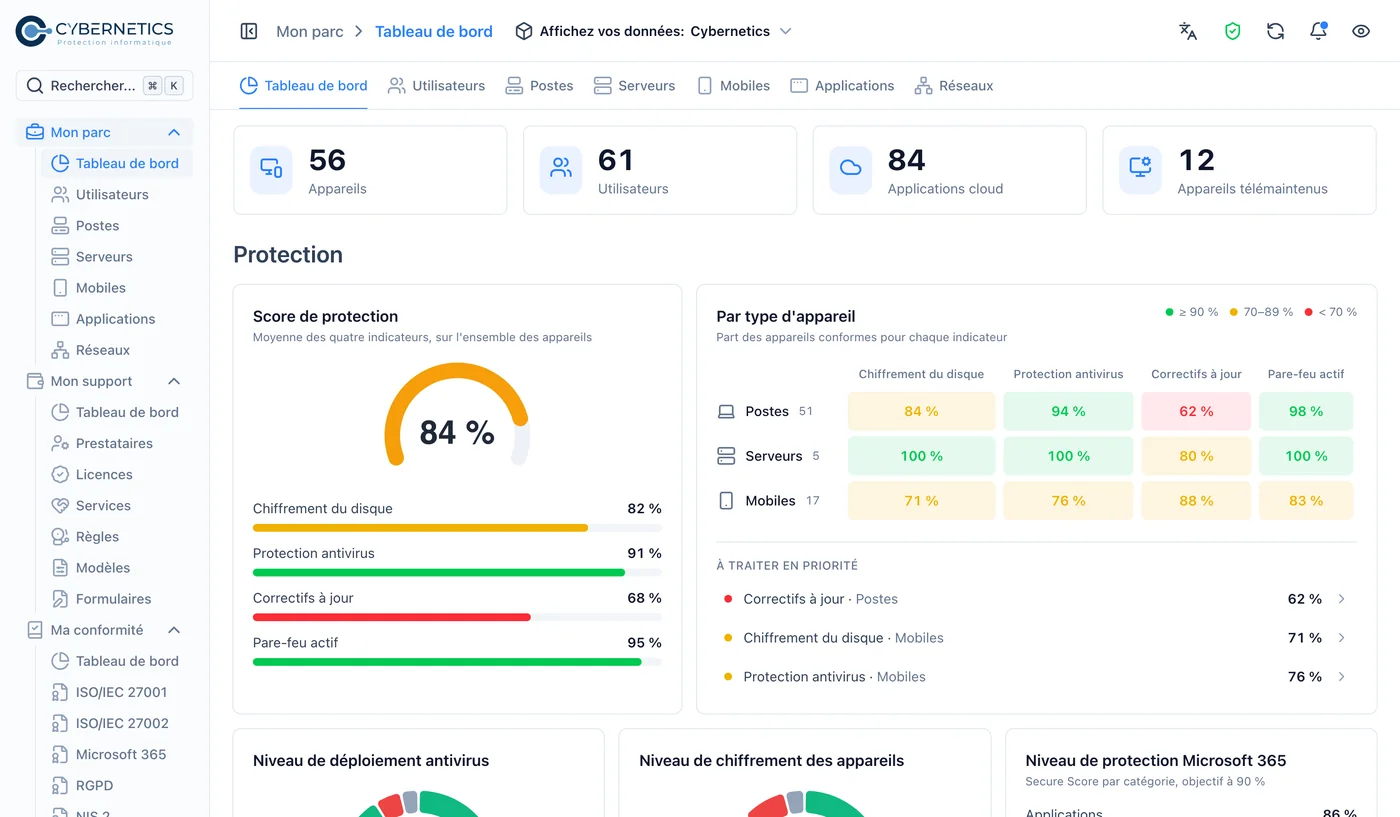
Task: Click the cube icon beside Affichez vos données
Action: pyautogui.click(x=524, y=31)
